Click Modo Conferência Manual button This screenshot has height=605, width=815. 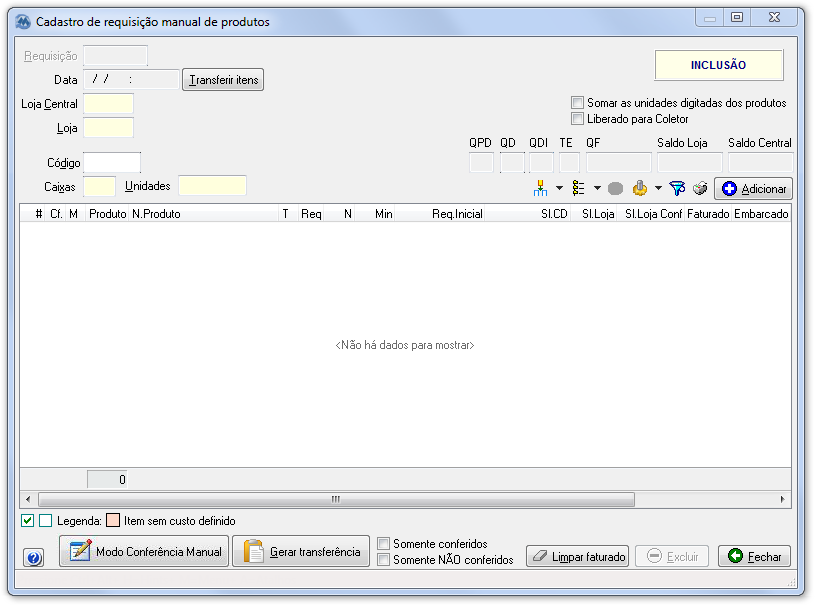144,551
